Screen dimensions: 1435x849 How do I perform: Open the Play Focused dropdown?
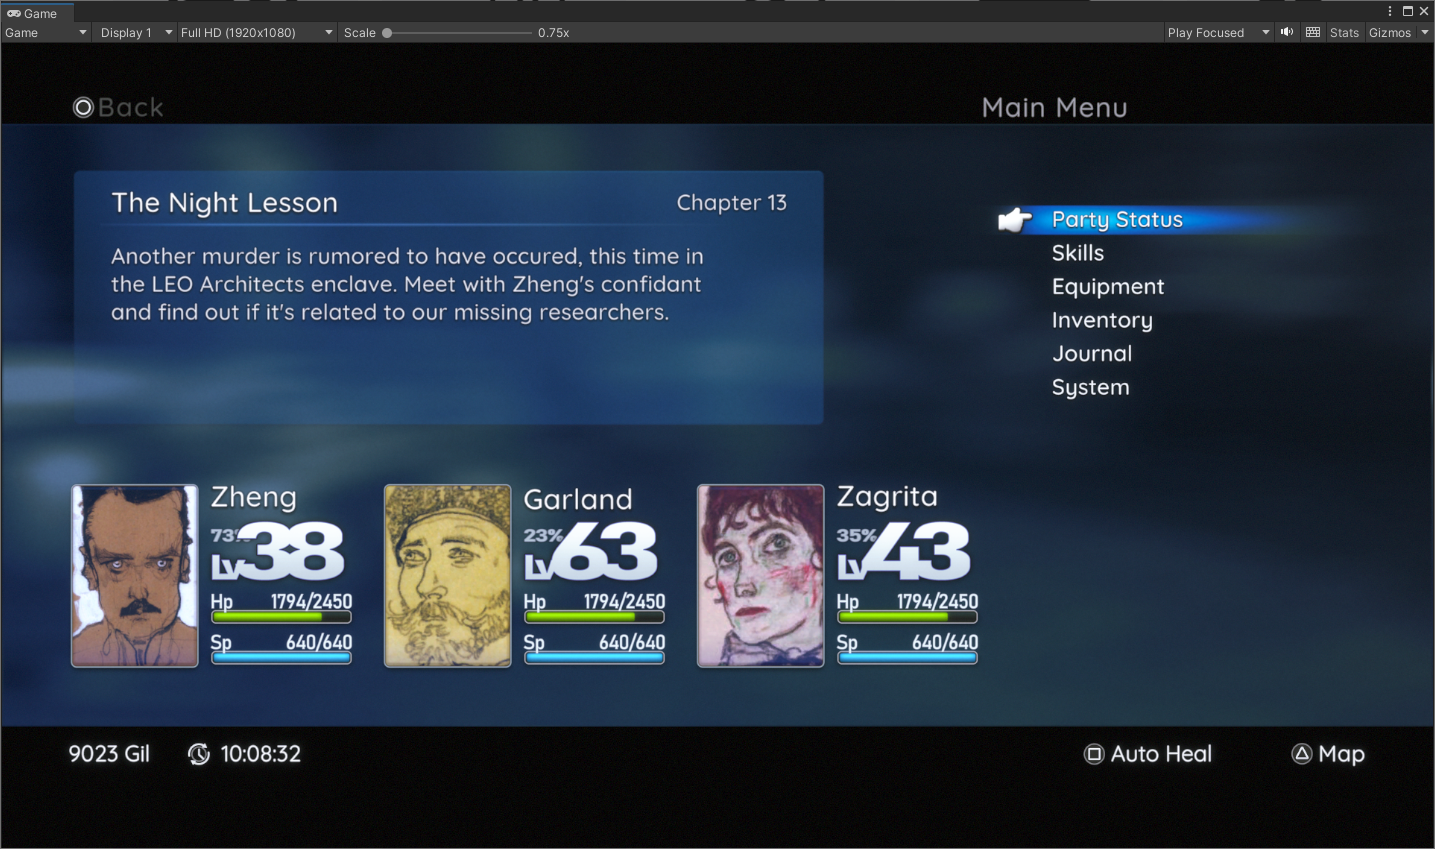pos(1218,32)
